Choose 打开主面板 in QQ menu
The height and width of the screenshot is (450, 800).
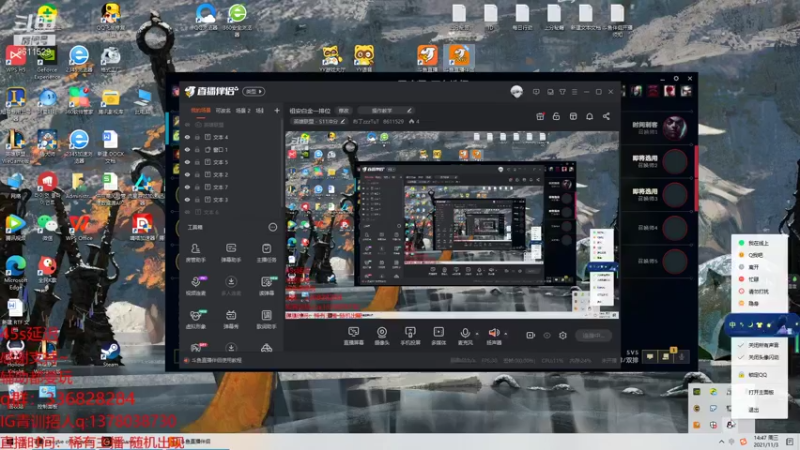click(x=760, y=392)
